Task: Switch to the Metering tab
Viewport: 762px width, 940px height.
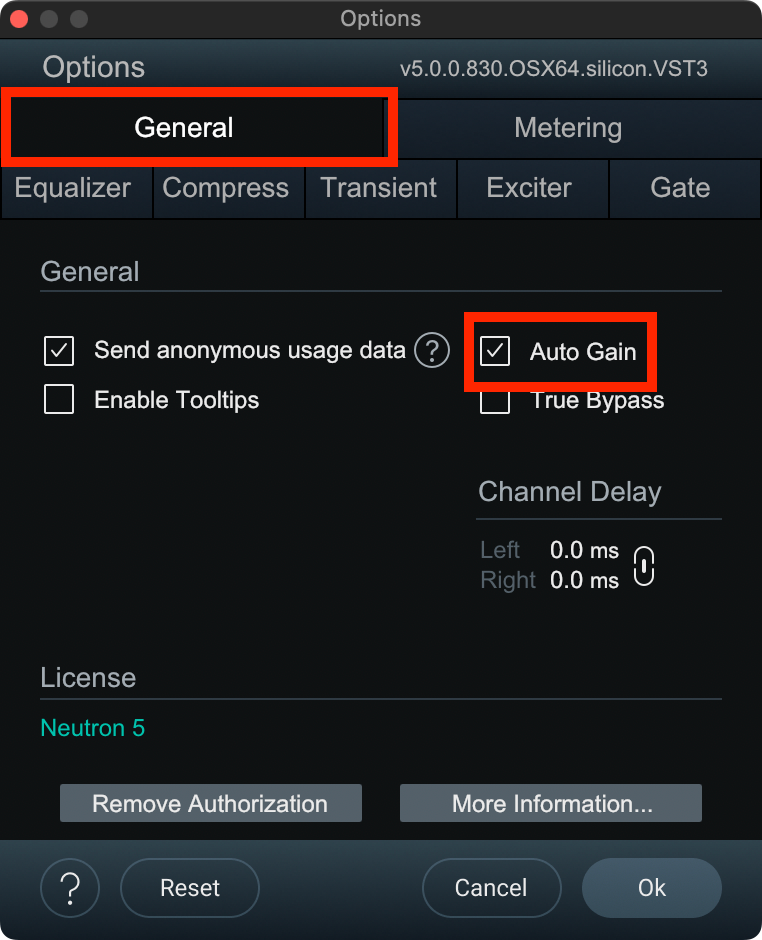Action: coord(568,128)
